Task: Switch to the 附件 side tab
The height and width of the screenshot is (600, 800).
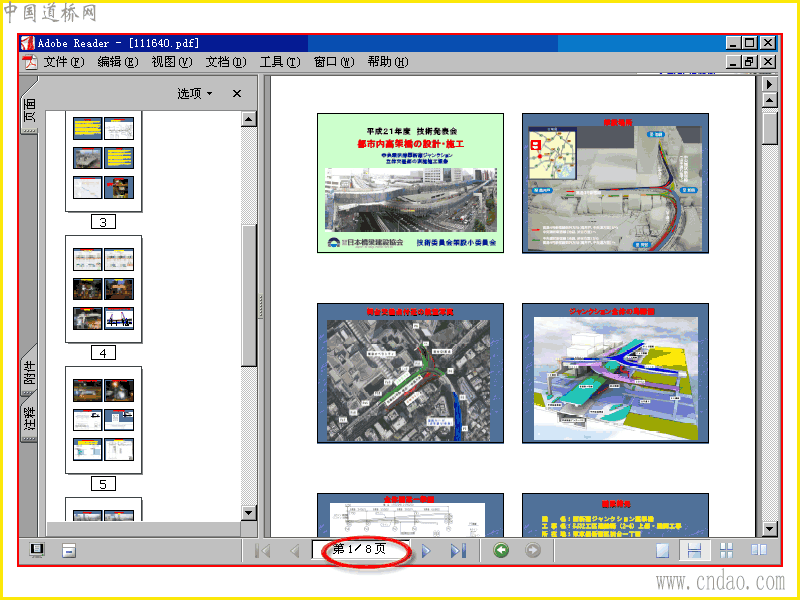Action: [30, 371]
